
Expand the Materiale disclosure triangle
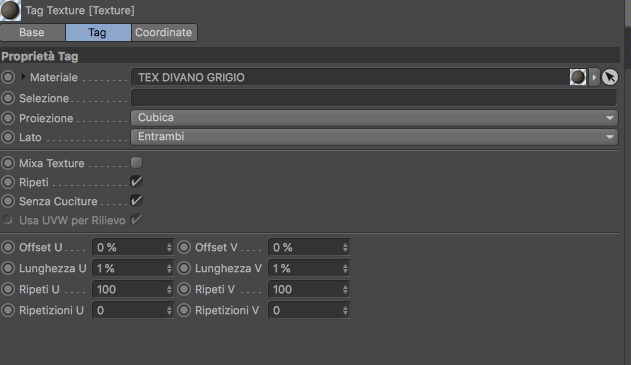[x=23, y=76]
